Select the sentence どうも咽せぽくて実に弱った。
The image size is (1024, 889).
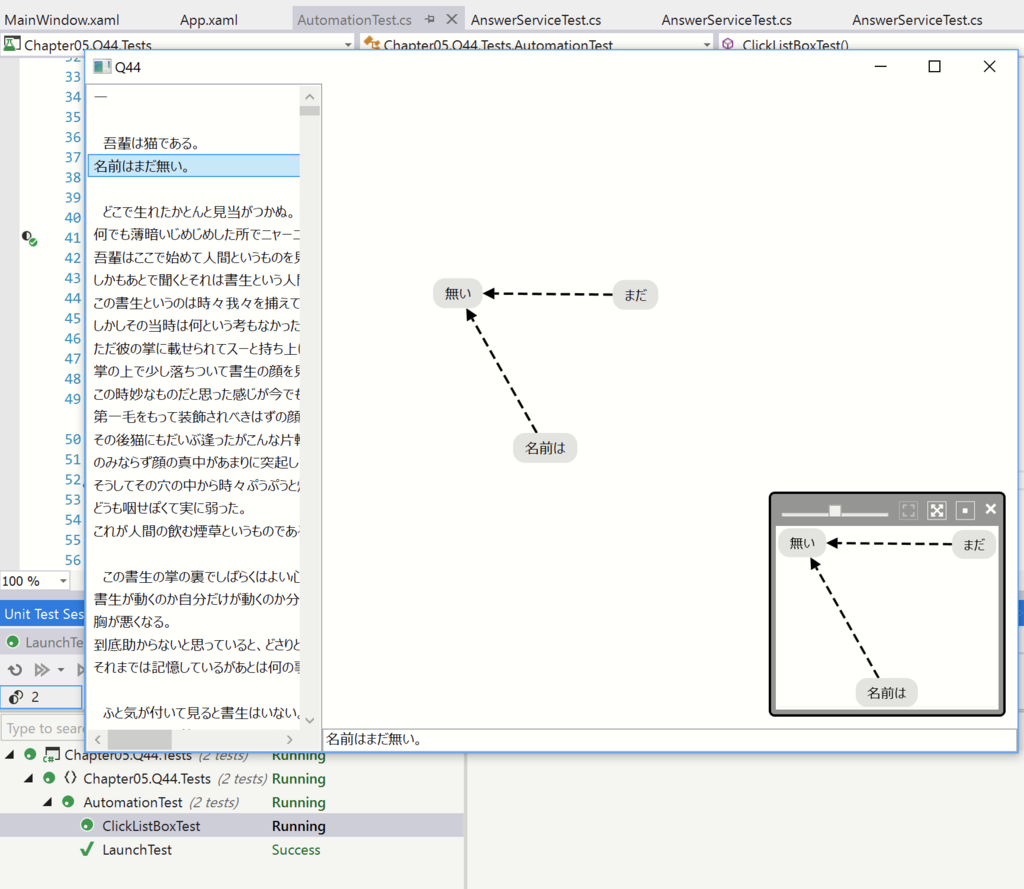[194, 508]
